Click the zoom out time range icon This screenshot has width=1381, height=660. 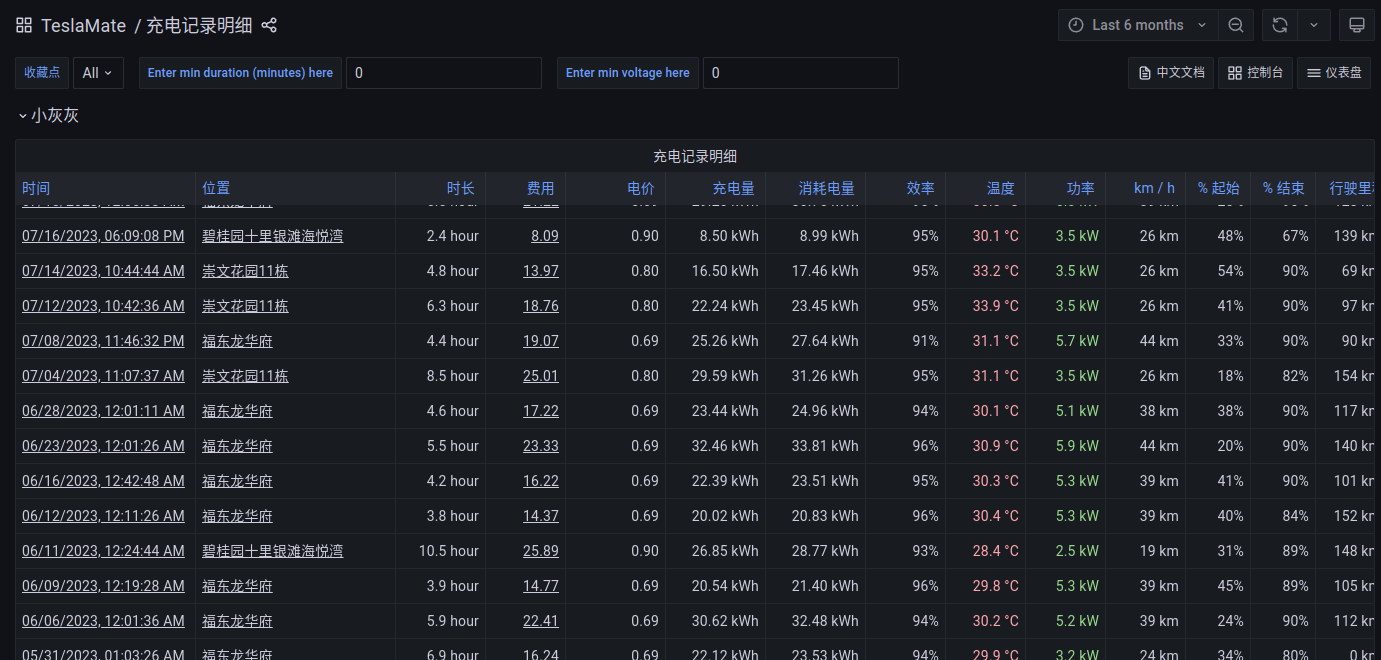click(1236, 25)
